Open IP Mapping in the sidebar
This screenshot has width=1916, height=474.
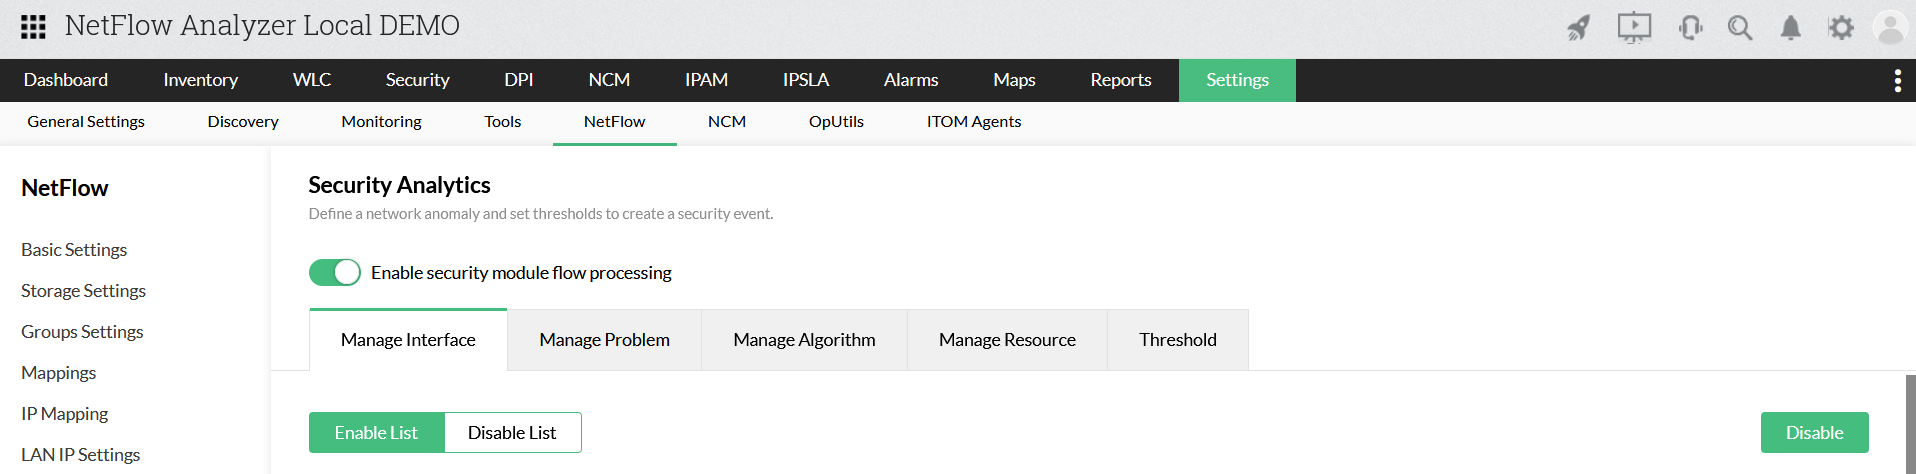point(64,414)
